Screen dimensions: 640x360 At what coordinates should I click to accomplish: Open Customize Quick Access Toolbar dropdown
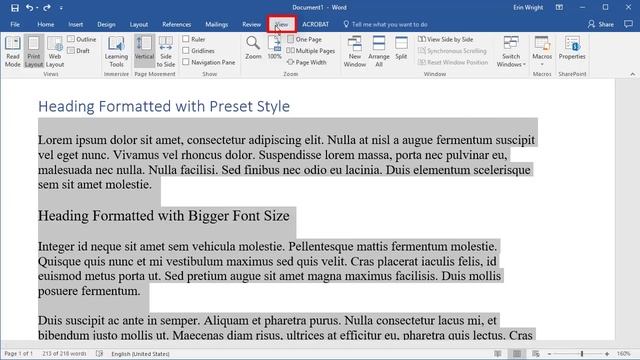[x=61, y=8]
